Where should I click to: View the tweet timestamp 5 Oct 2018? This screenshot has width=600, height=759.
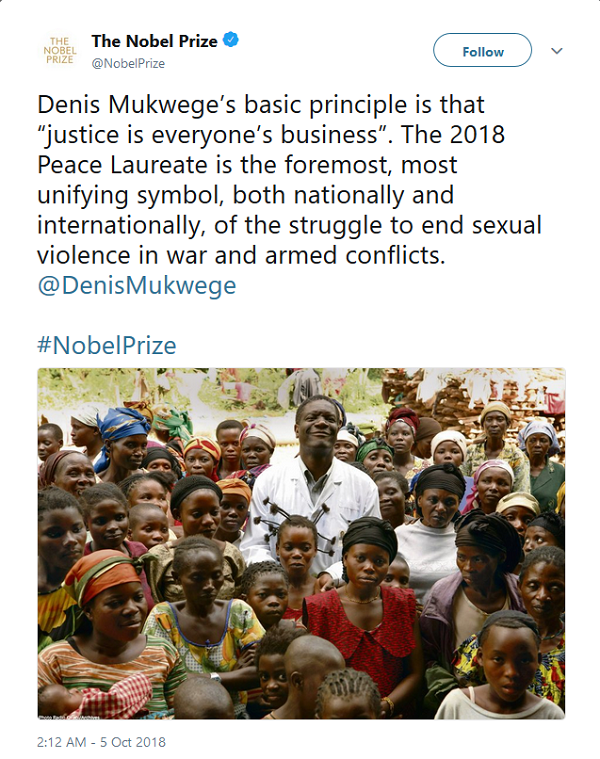(x=133, y=742)
